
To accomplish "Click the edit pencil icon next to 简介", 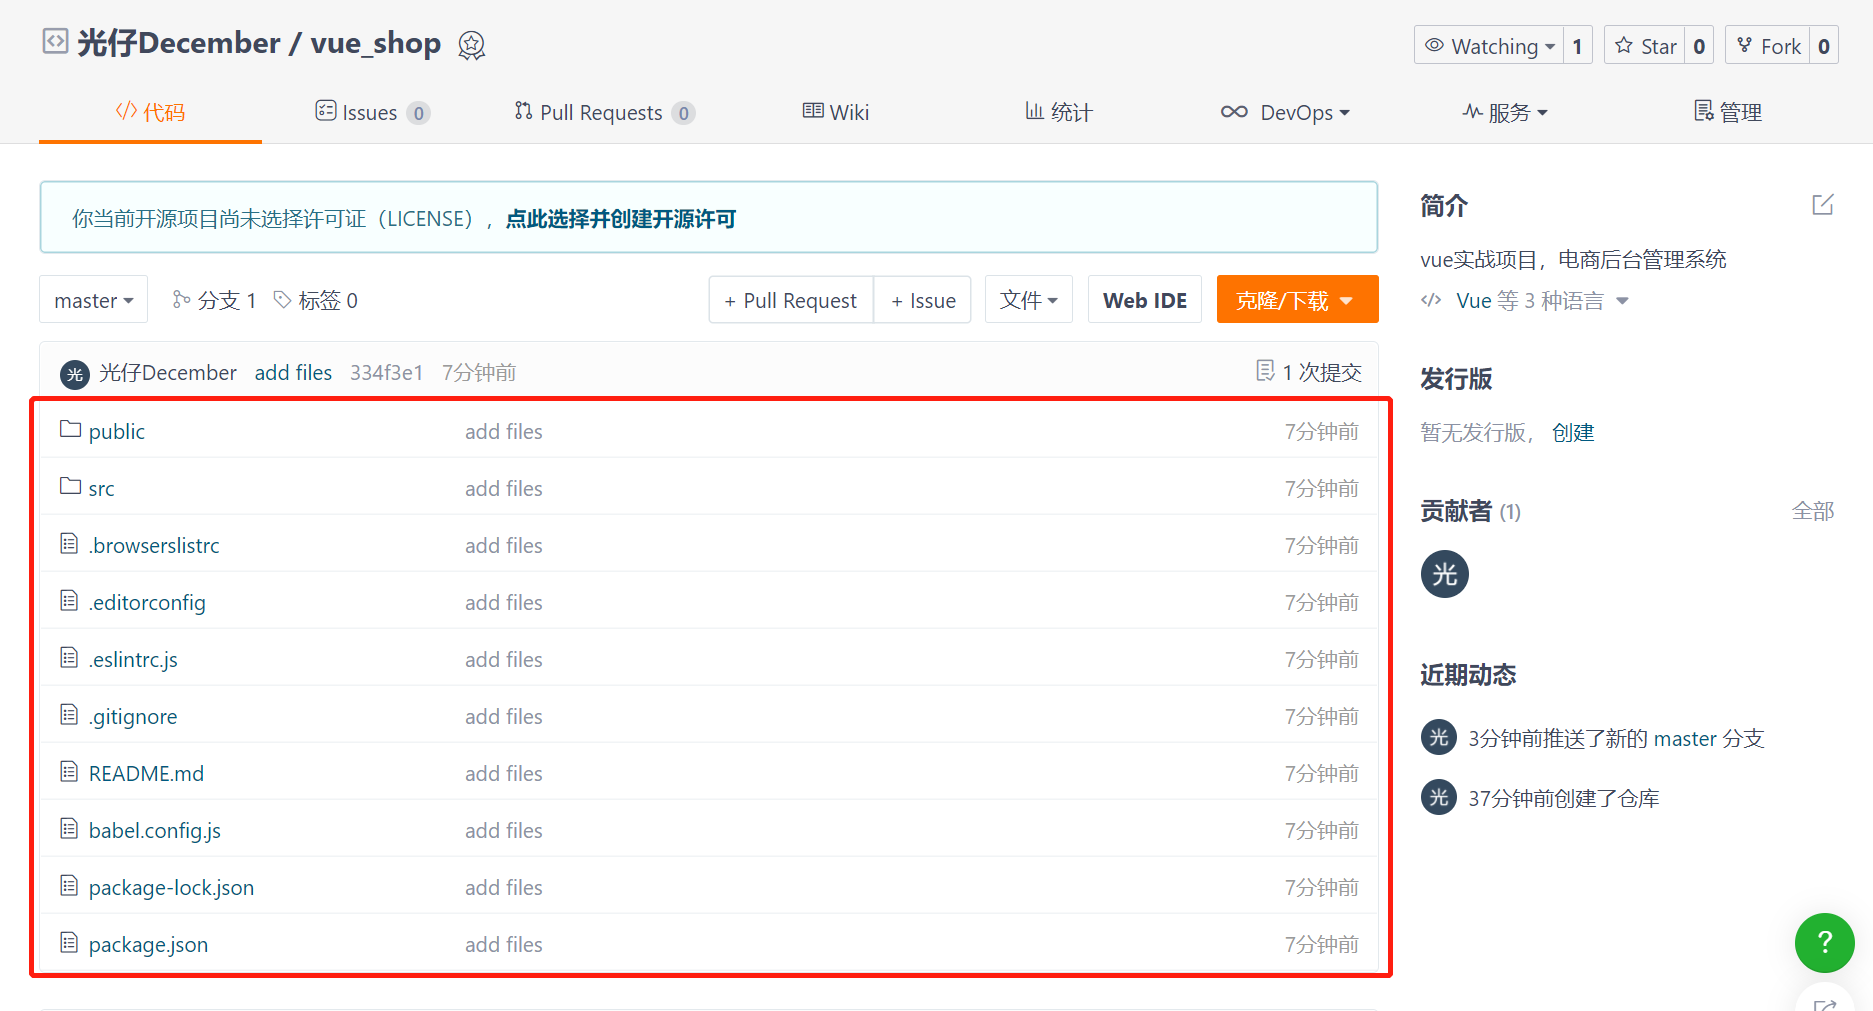I will click(1822, 203).
